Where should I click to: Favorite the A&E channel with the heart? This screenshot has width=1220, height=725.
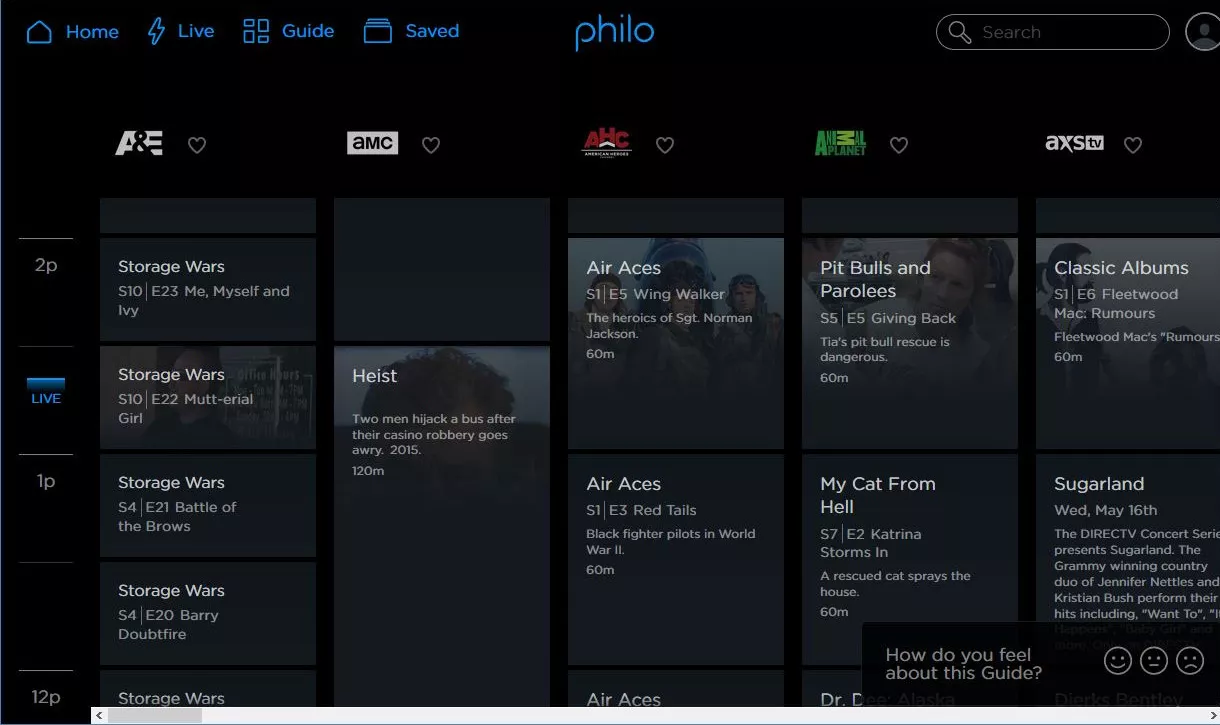point(197,145)
